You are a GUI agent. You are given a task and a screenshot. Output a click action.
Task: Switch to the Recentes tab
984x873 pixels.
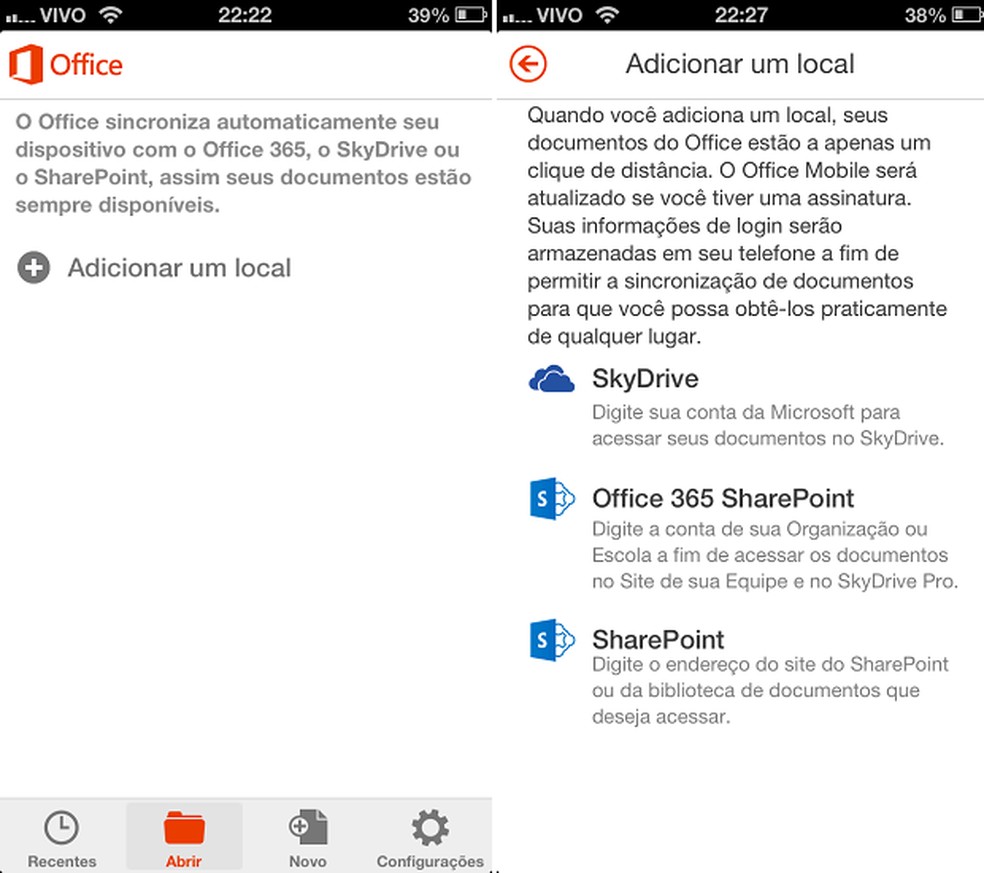point(61,838)
